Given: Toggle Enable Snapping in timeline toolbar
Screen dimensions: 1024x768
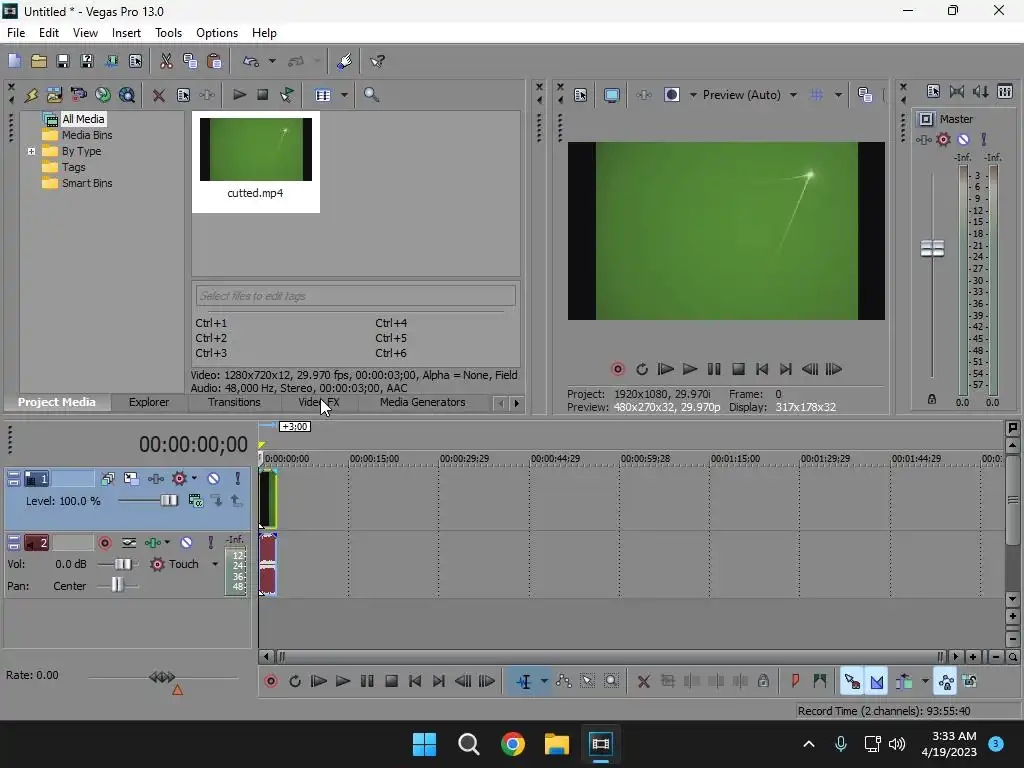Looking at the screenshot, I should coord(852,681).
